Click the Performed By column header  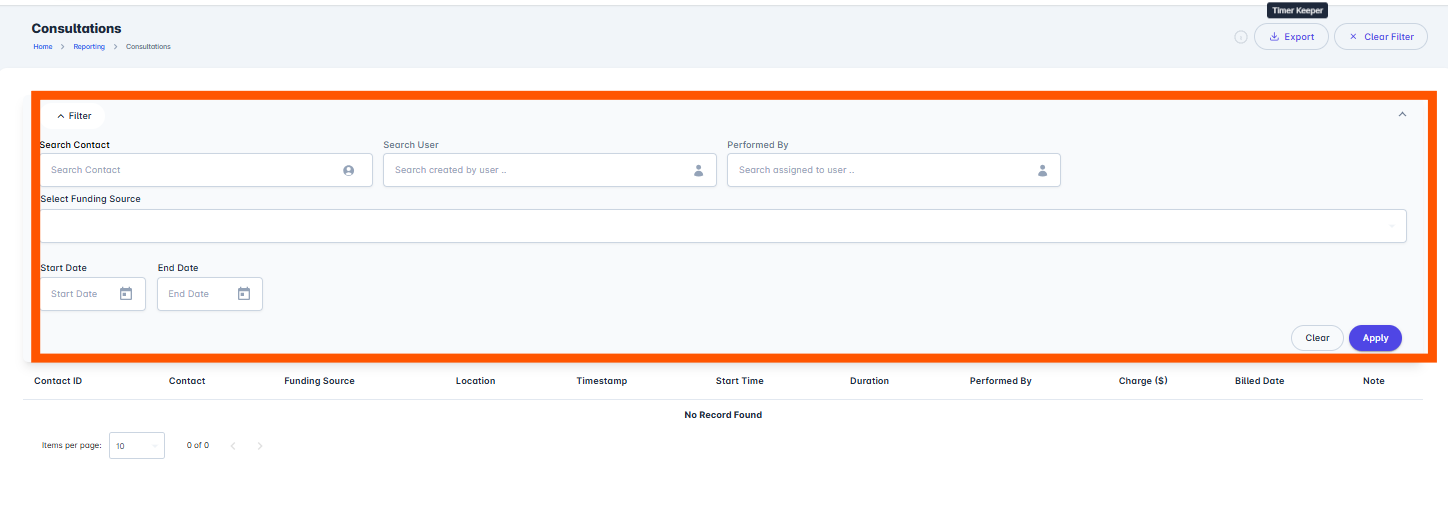tap(1000, 381)
